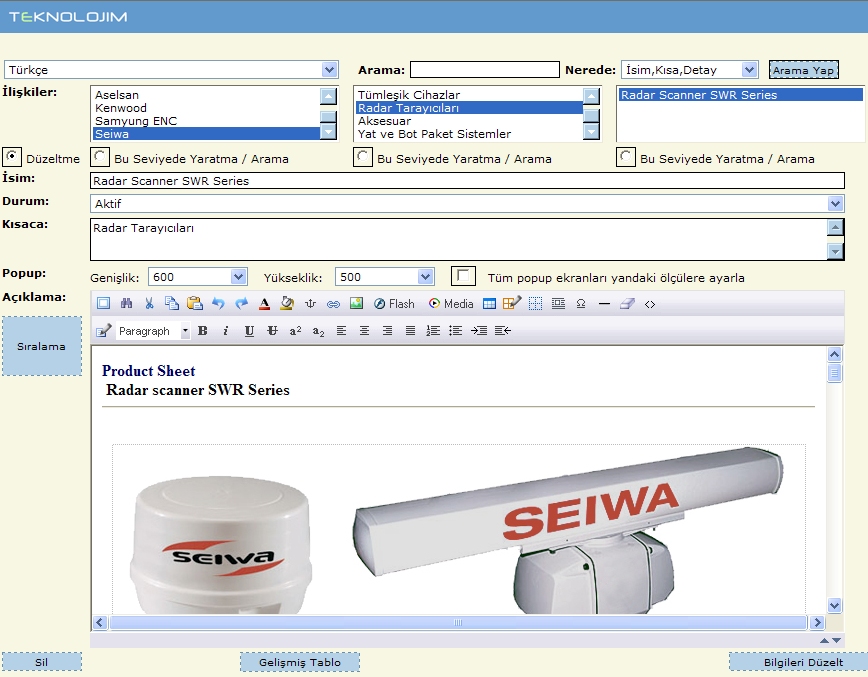Align text to the right
This screenshot has height=677, width=868.
click(388, 330)
